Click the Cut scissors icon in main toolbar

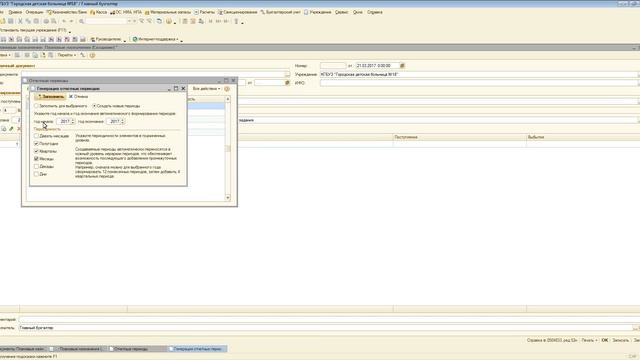[20, 21]
